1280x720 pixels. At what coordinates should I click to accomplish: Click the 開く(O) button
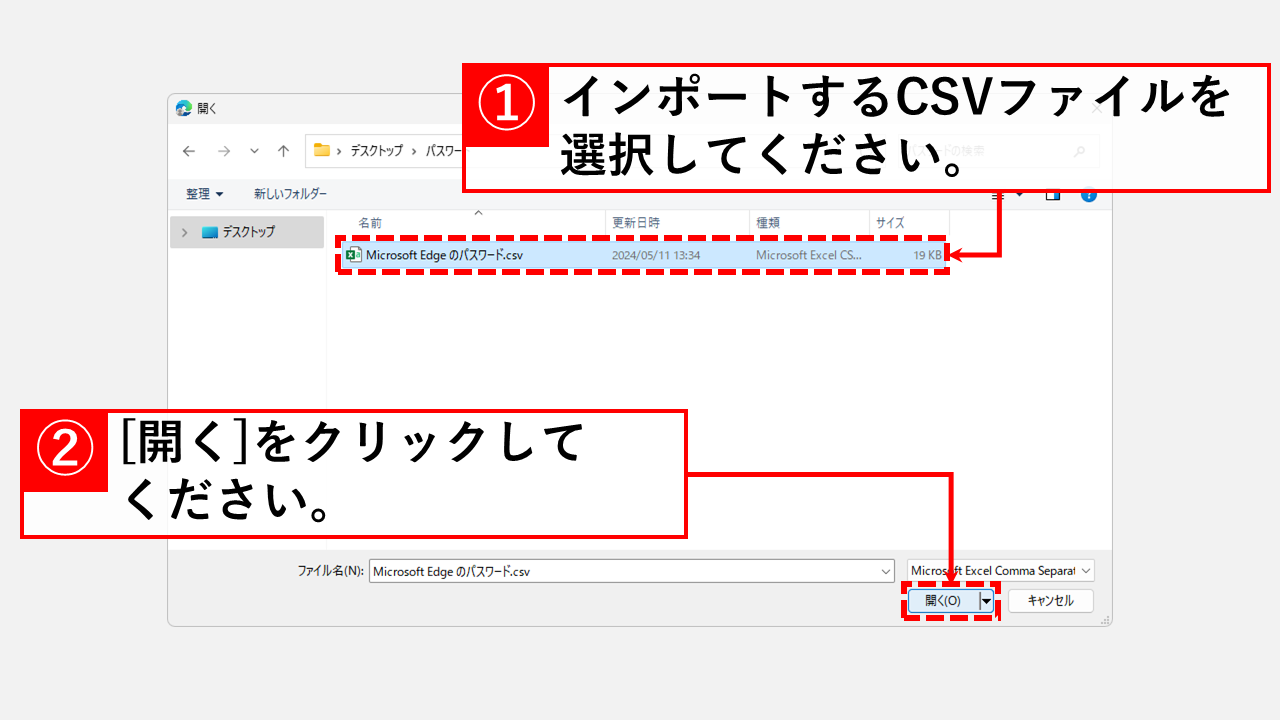tap(943, 601)
